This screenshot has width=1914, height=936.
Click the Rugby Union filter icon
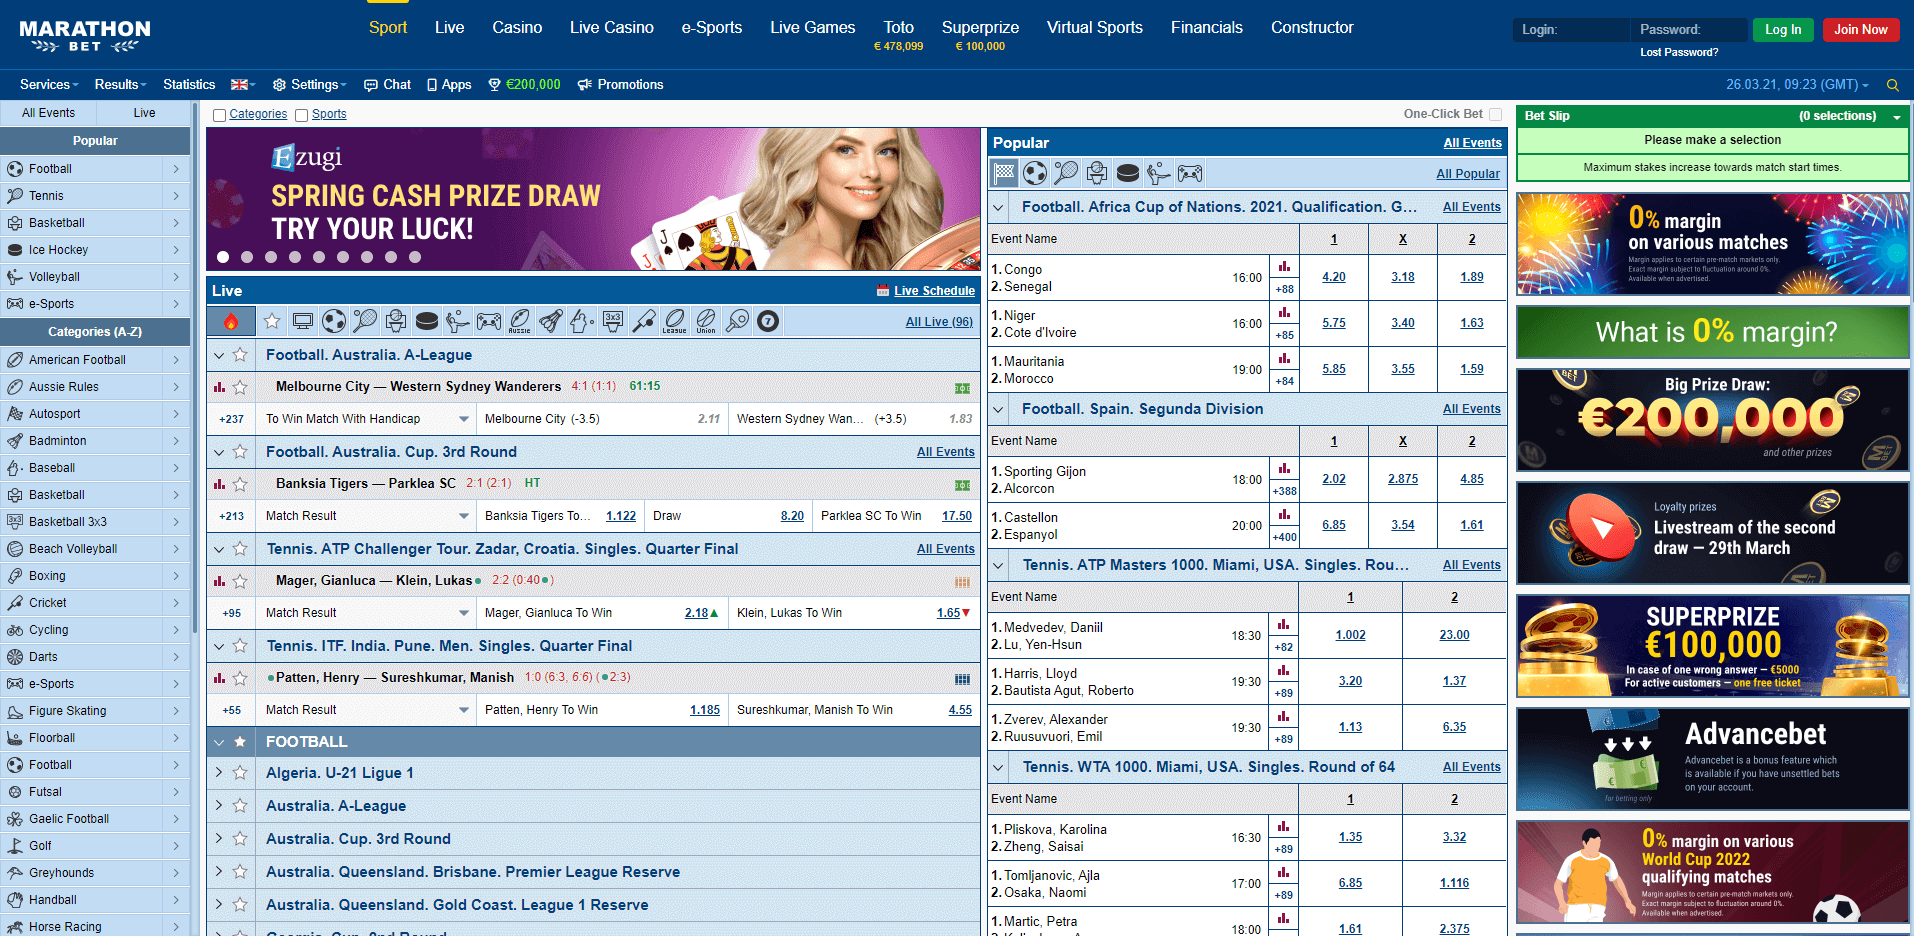(x=705, y=320)
